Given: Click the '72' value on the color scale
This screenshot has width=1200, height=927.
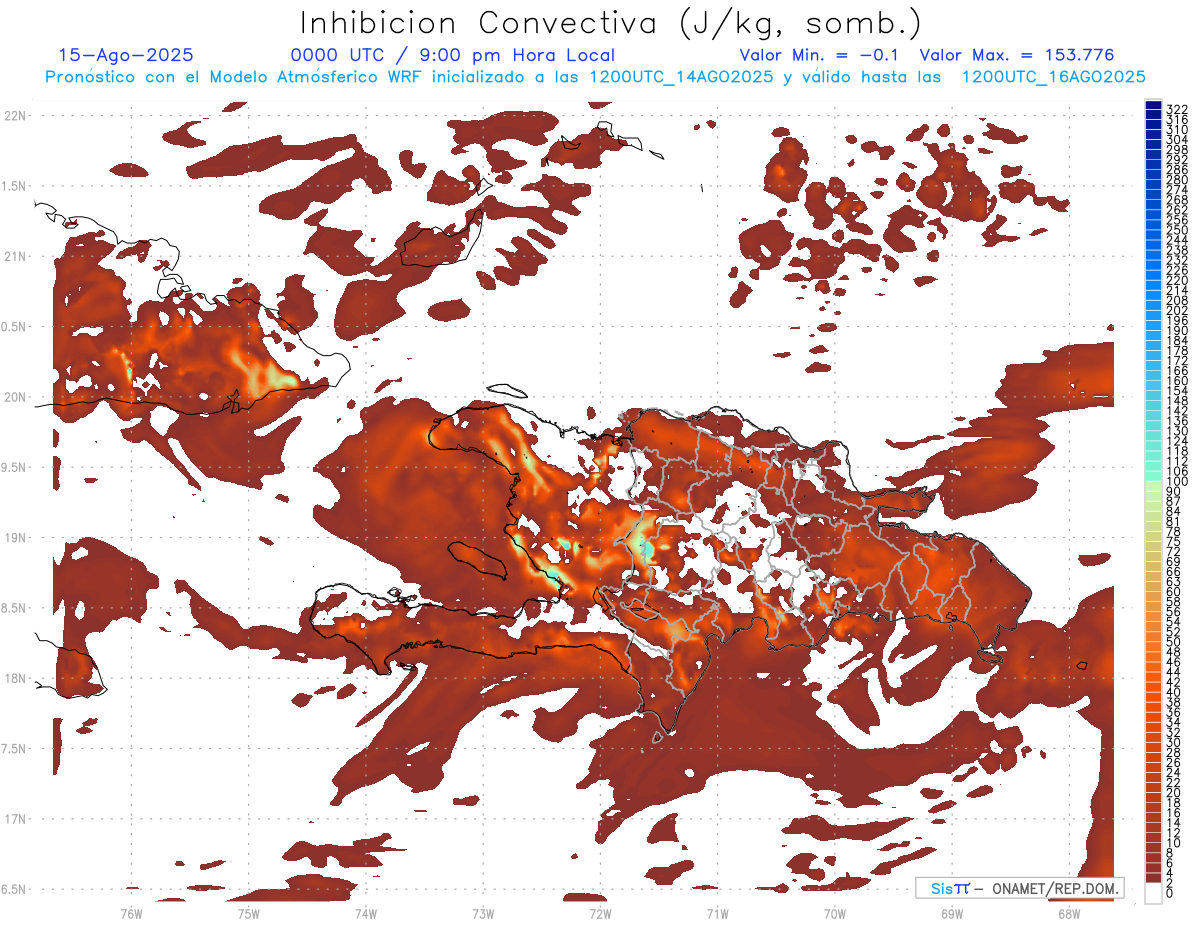Looking at the screenshot, I should (x=1174, y=551).
